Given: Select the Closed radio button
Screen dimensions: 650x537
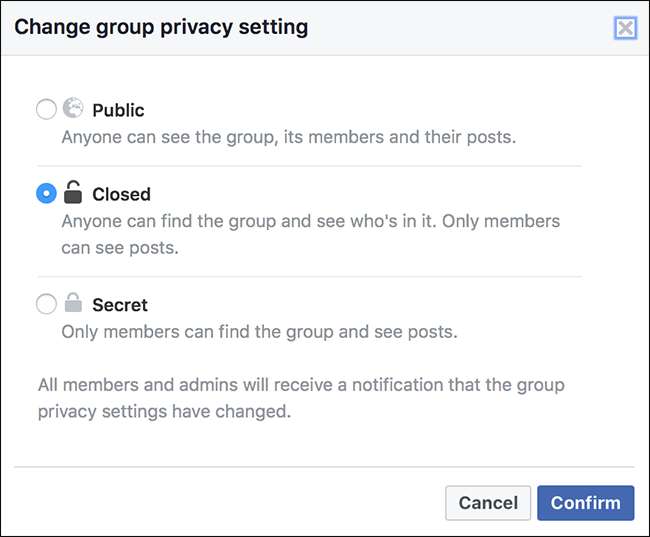Looking at the screenshot, I should pyautogui.click(x=46, y=194).
